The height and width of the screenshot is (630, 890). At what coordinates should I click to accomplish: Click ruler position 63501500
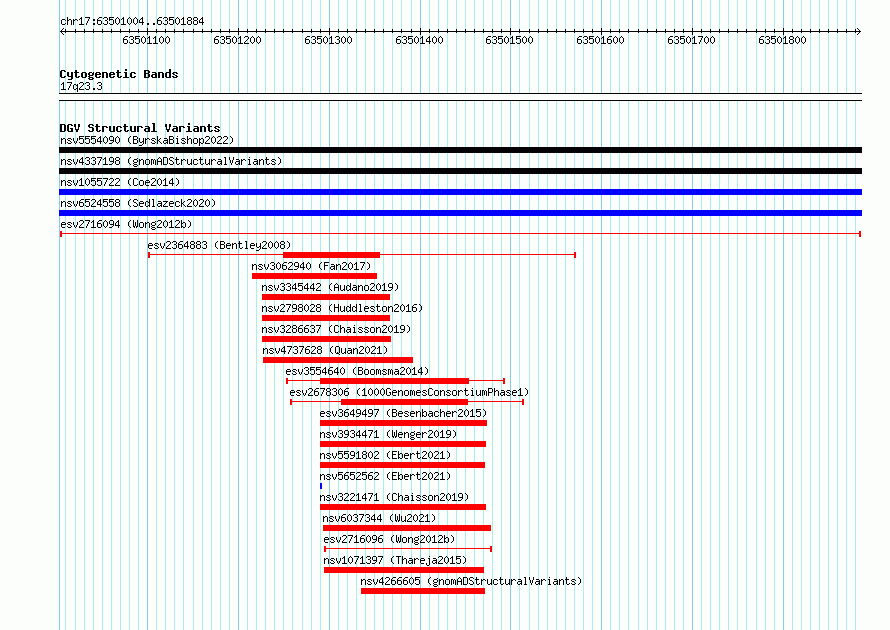pos(510,40)
